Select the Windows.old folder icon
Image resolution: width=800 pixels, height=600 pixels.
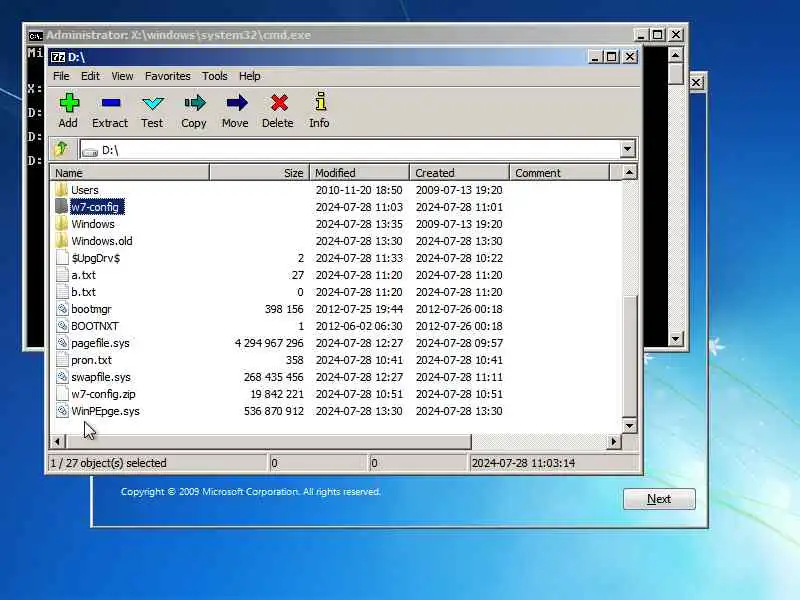tap(62, 241)
